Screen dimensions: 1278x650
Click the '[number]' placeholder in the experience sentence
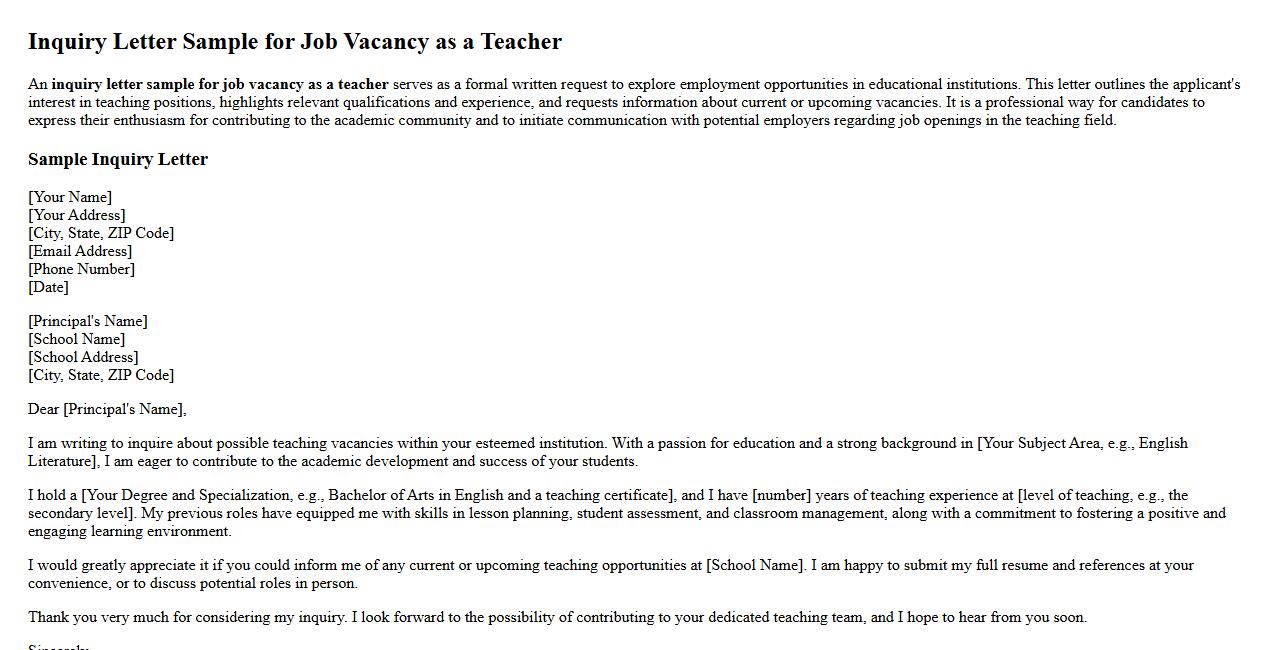[781, 495]
